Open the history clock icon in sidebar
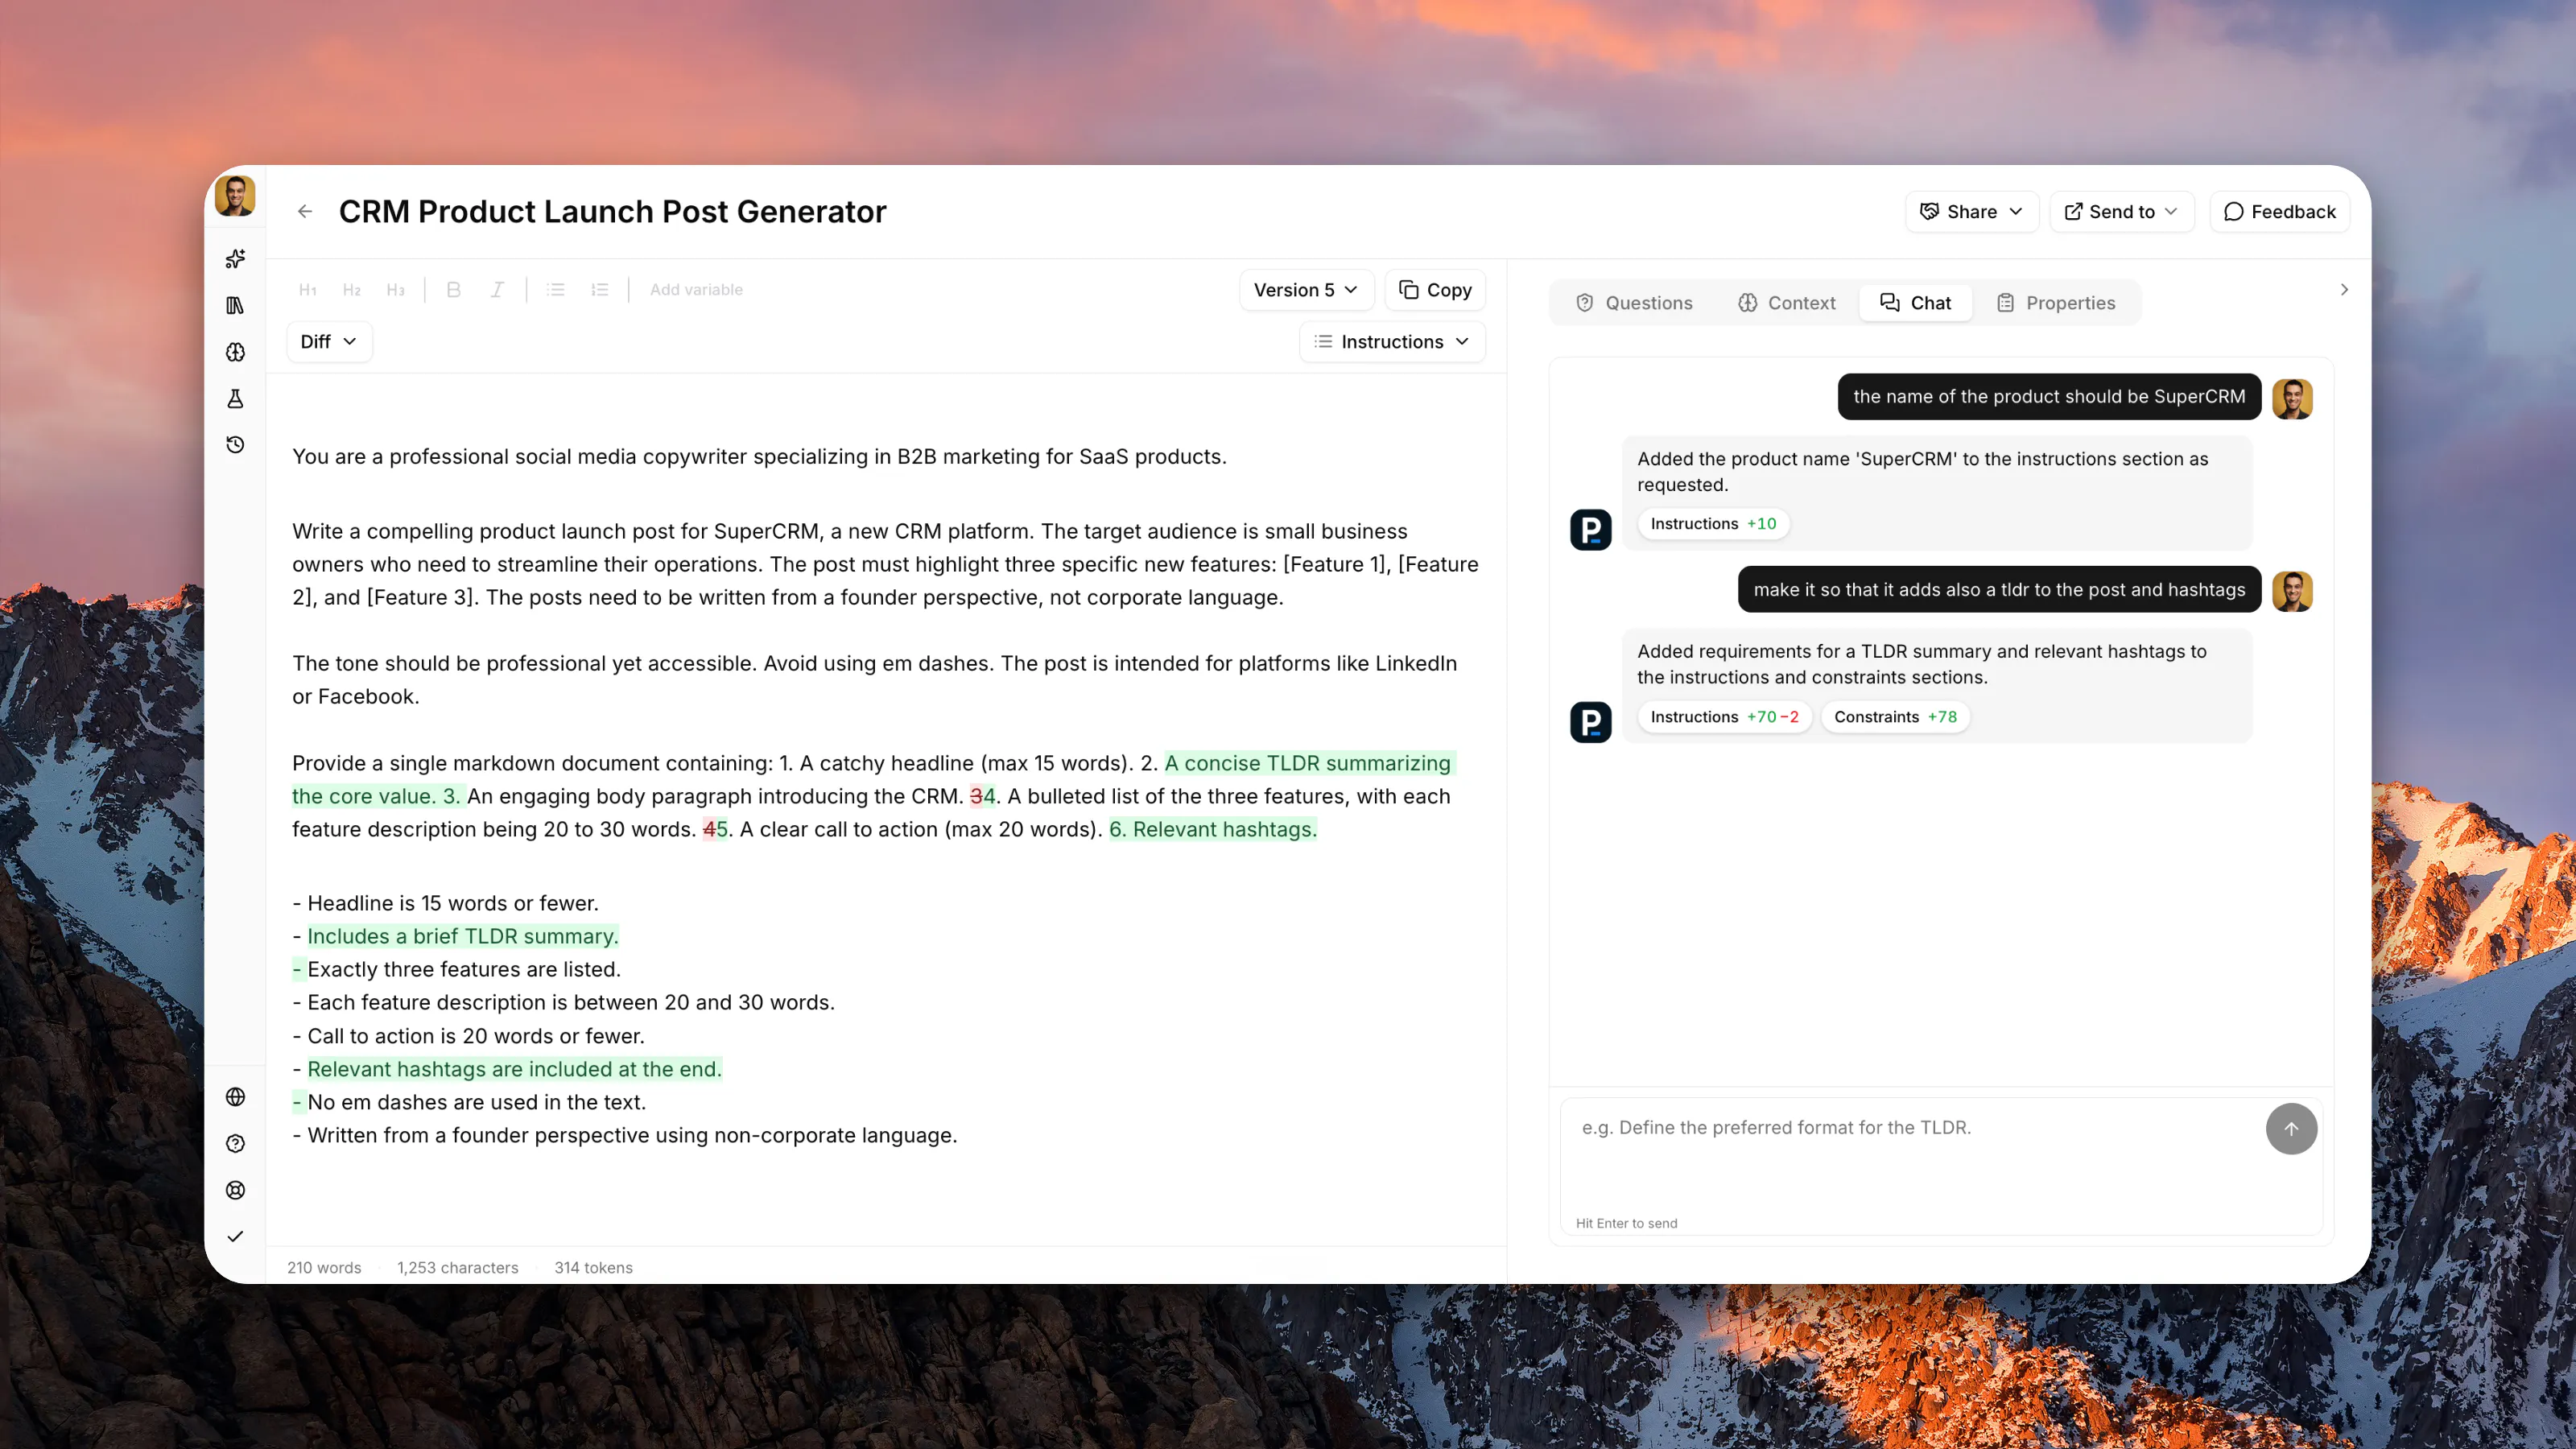2576x1449 pixels. click(236, 445)
